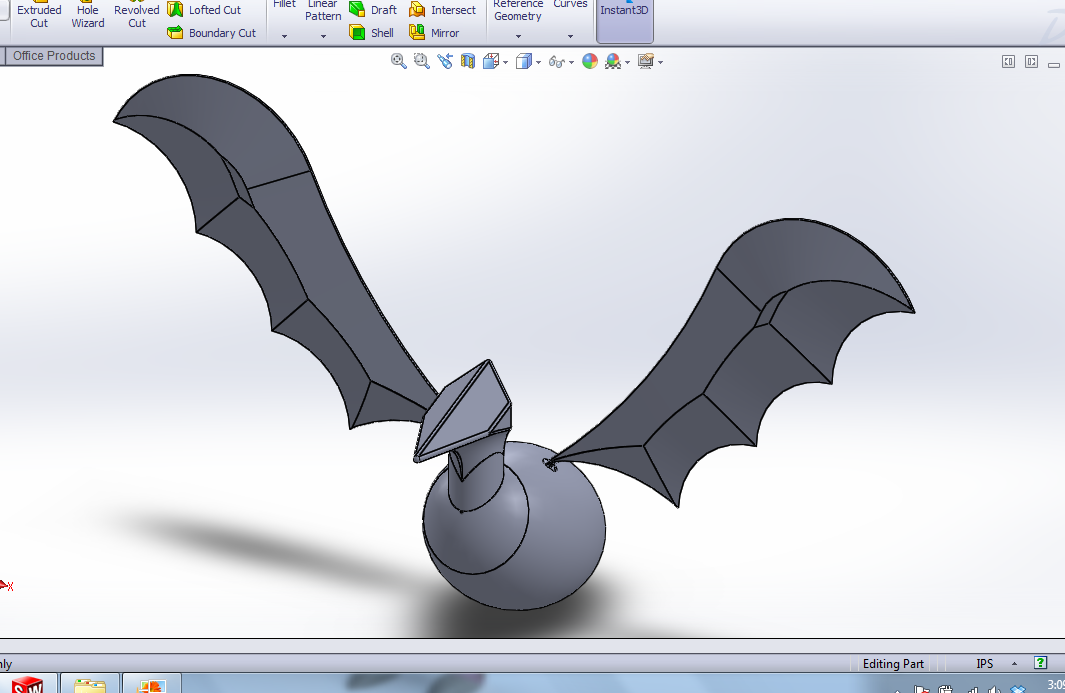
Task: Expand the Curves dropdown arrow
Action: (571, 36)
